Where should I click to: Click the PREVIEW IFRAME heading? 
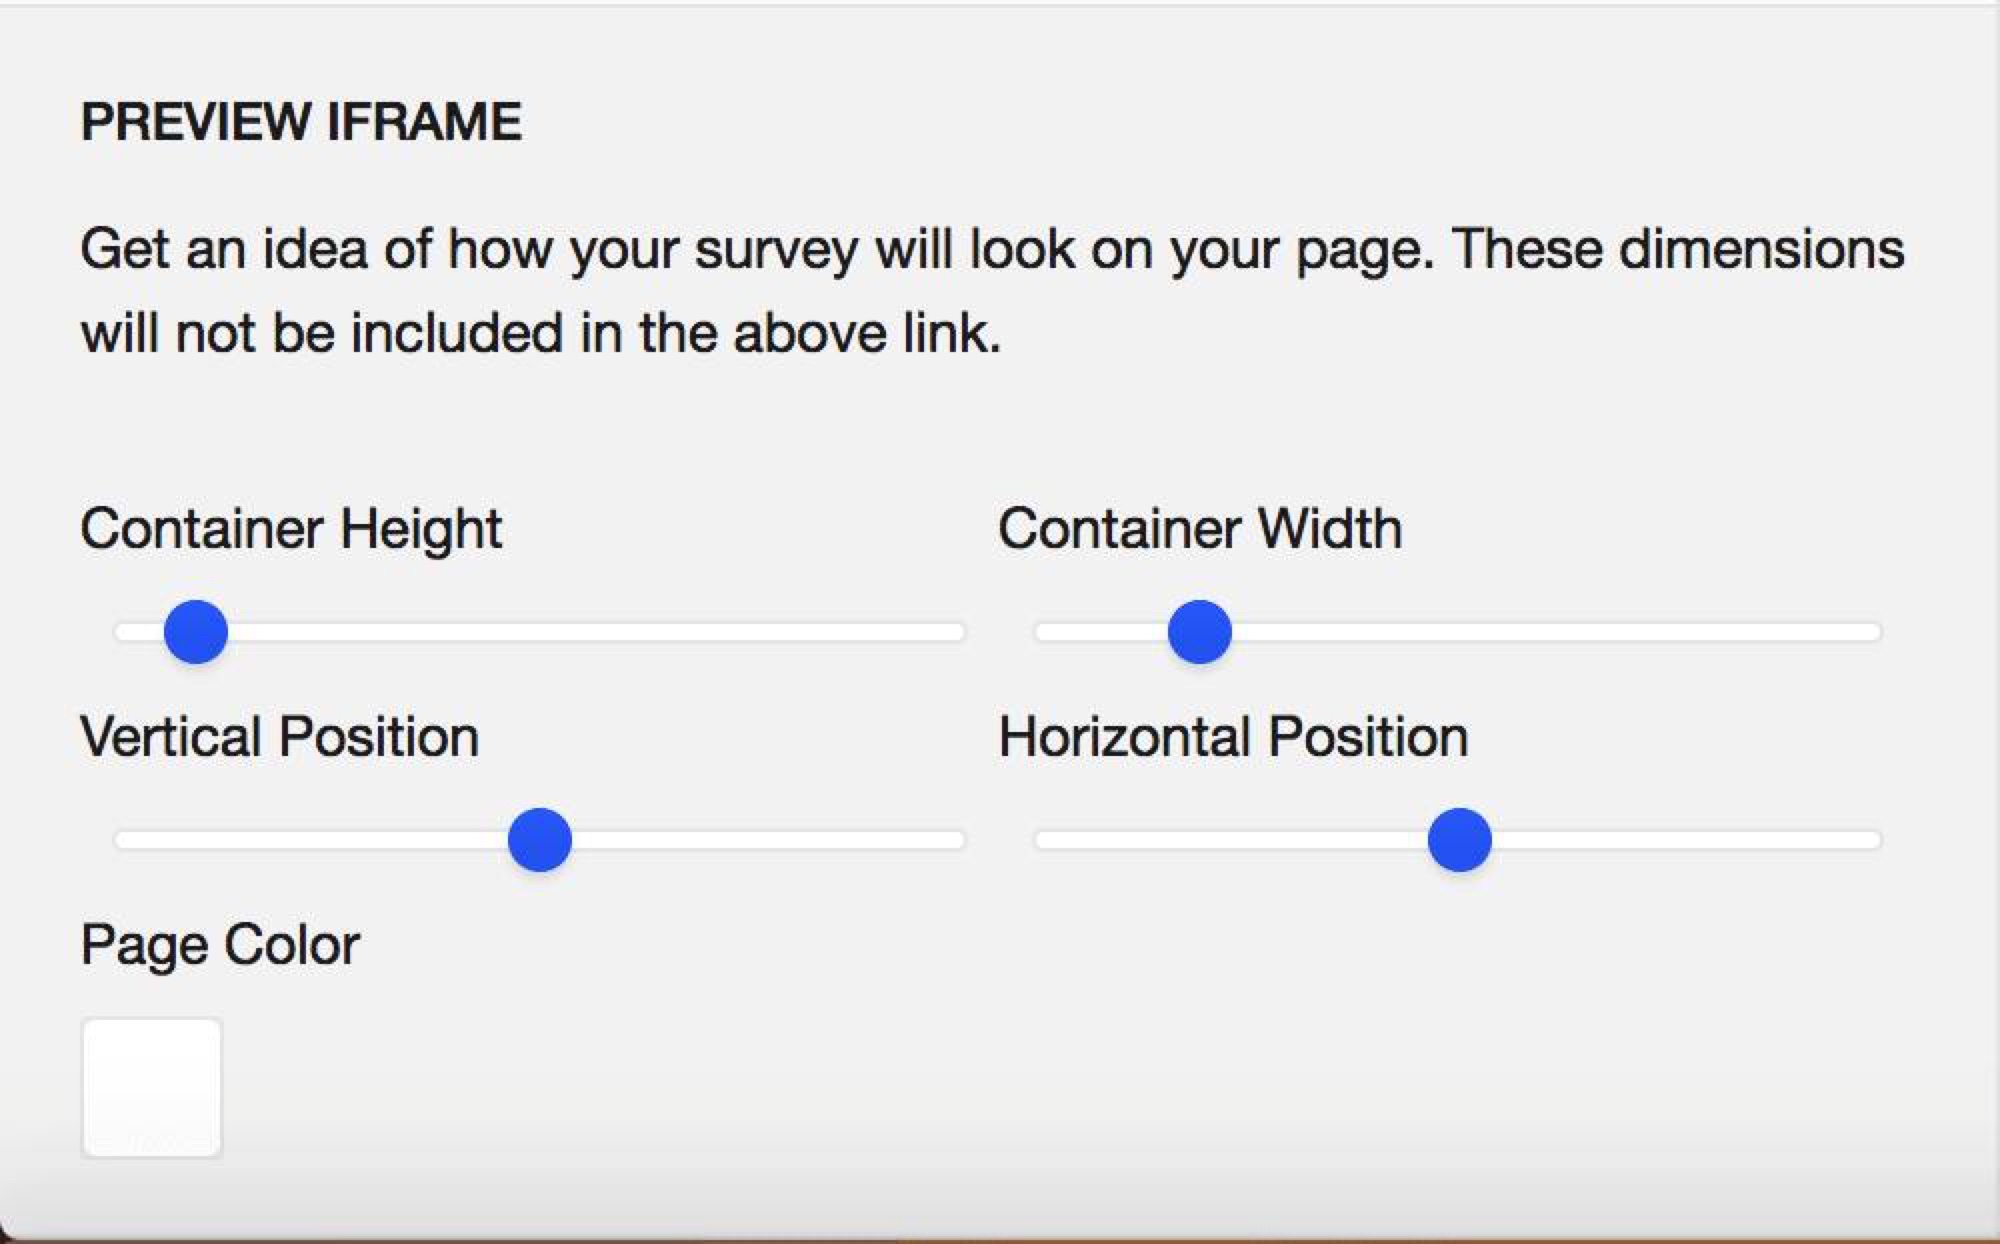(x=302, y=120)
